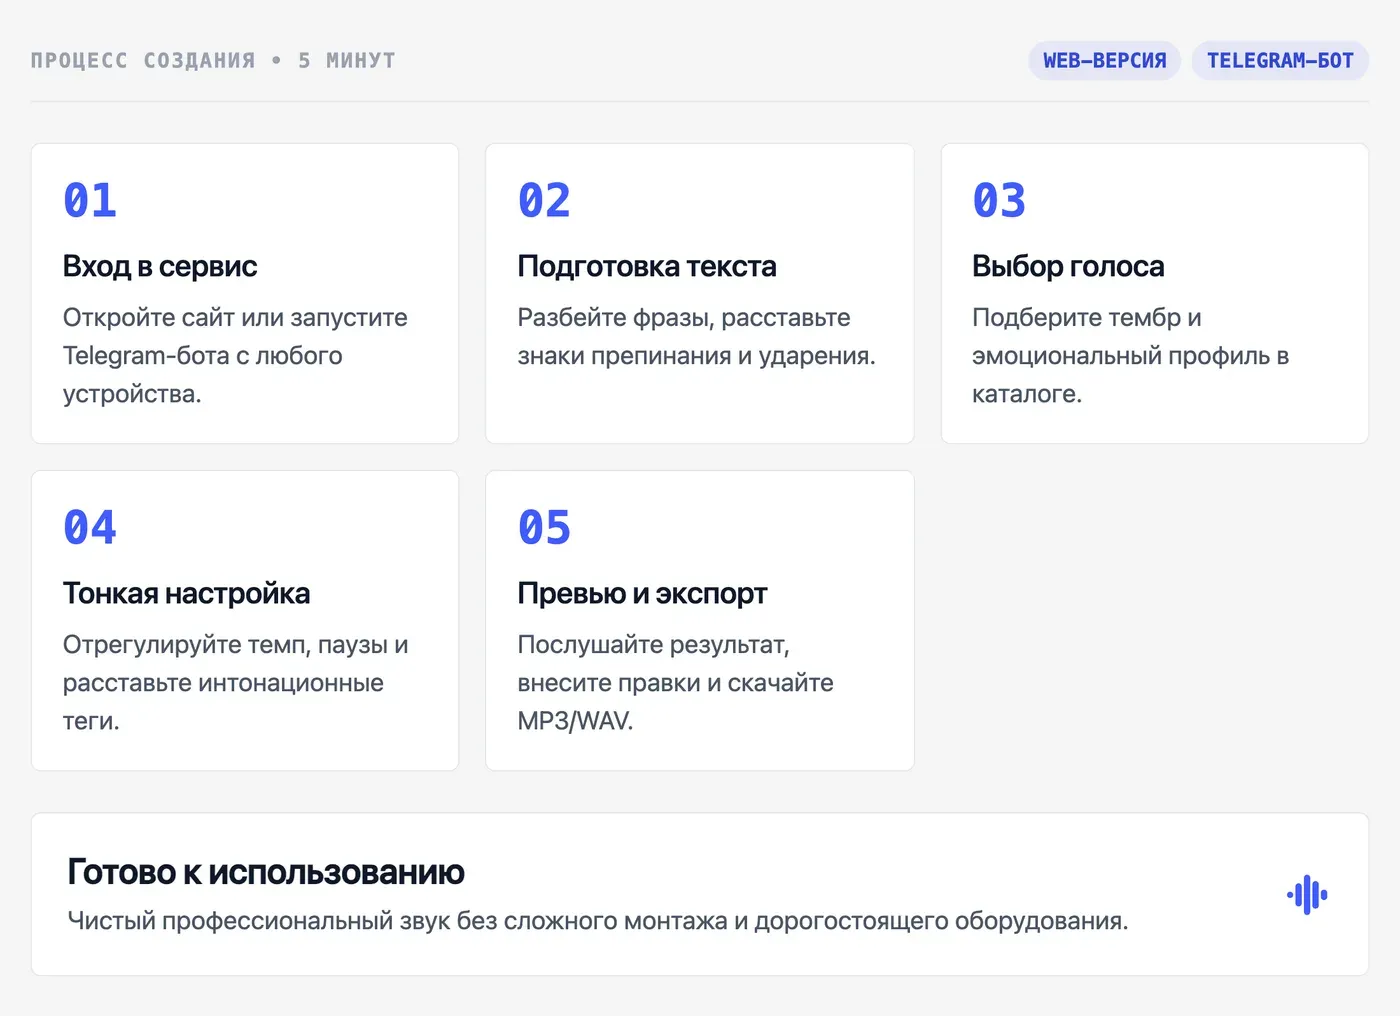Click 'ПРОЦЕСС СОЗДАНИЯ • 5 МИНУТ' header label
This screenshot has height=1016, width=1400.
[213, 61]
